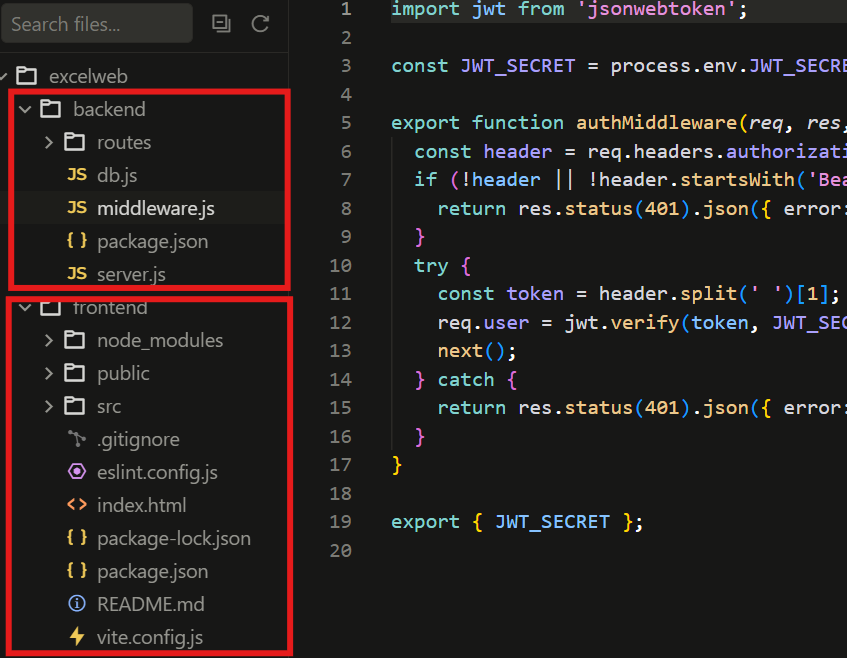Open the vite.config.js file
847x658 pixels.
[x=150, y=637]
